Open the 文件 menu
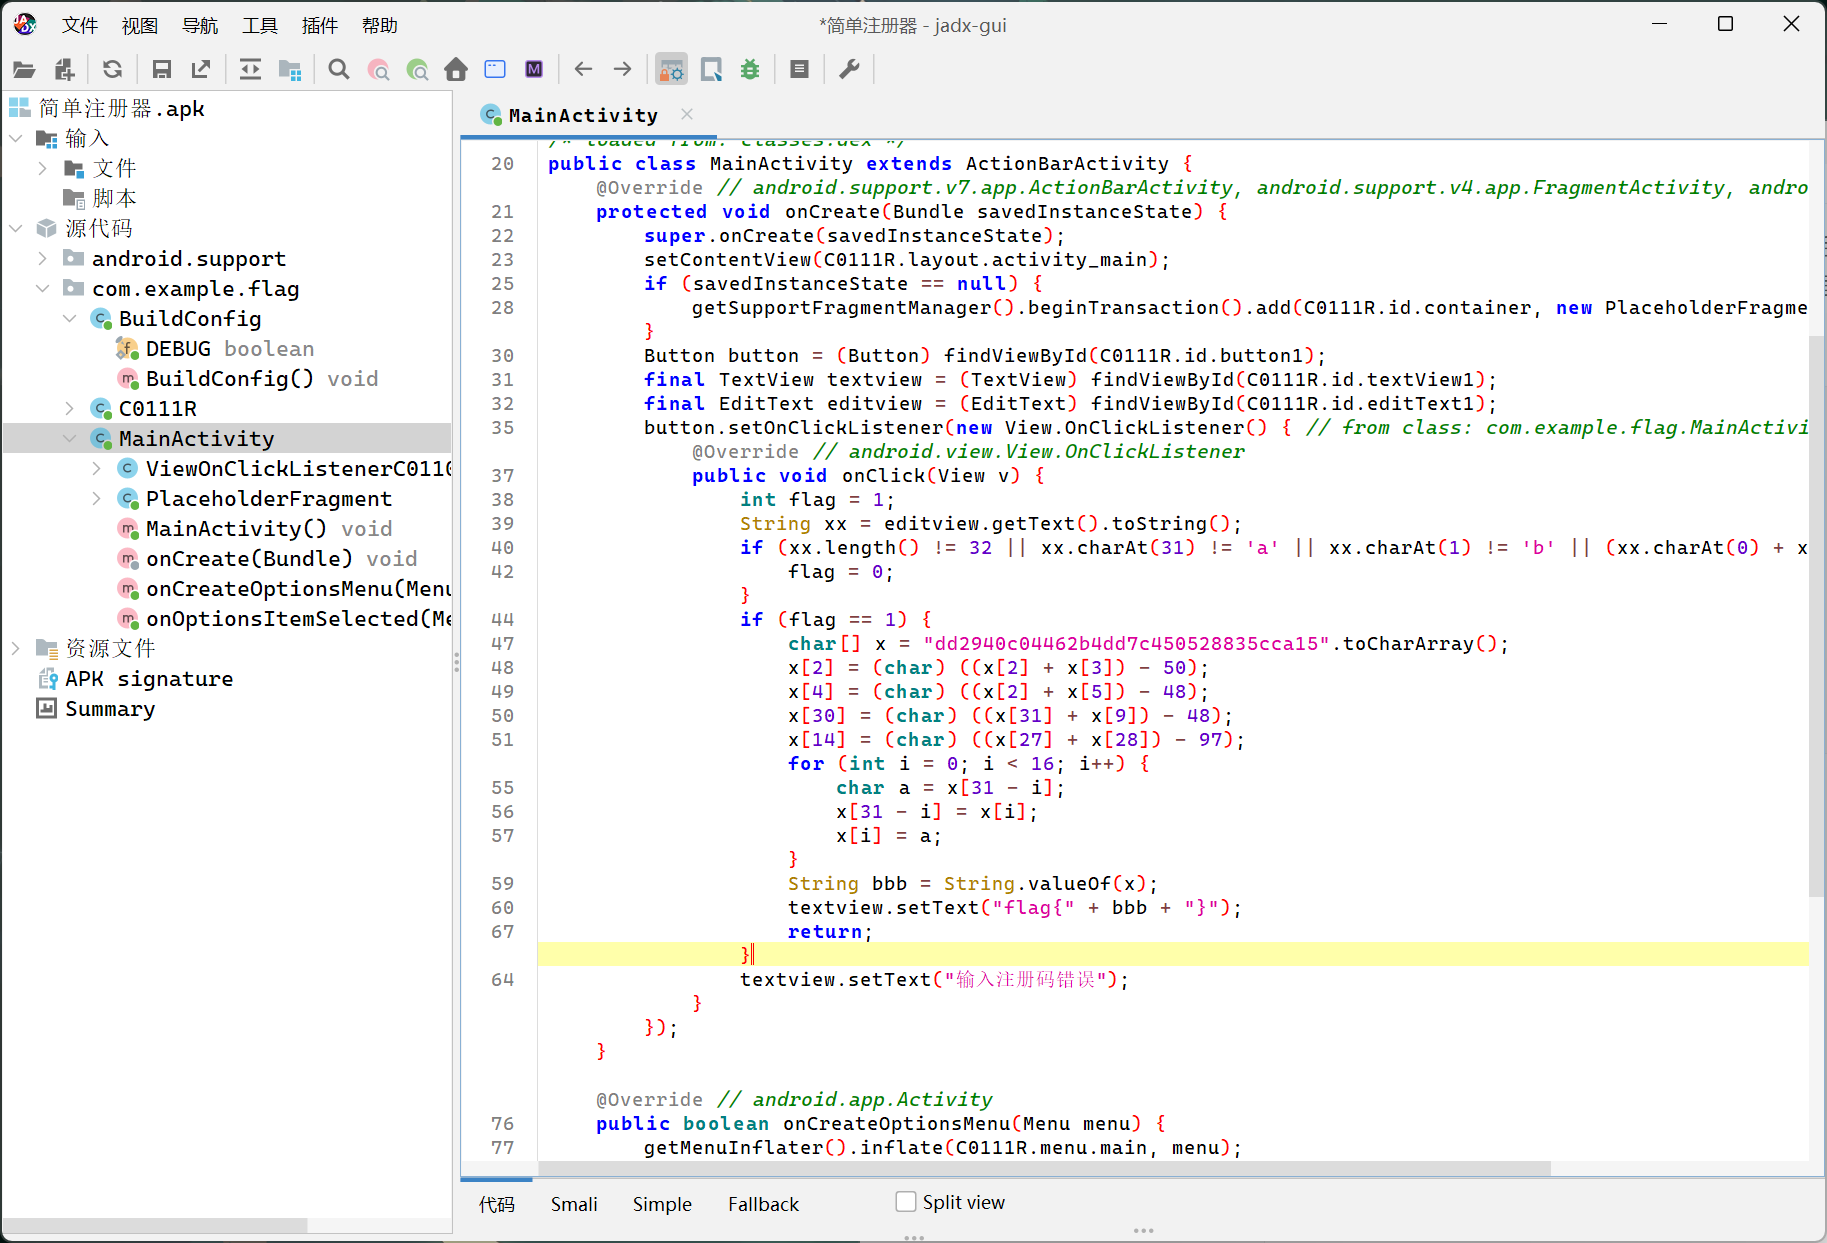 coord(80,25)
